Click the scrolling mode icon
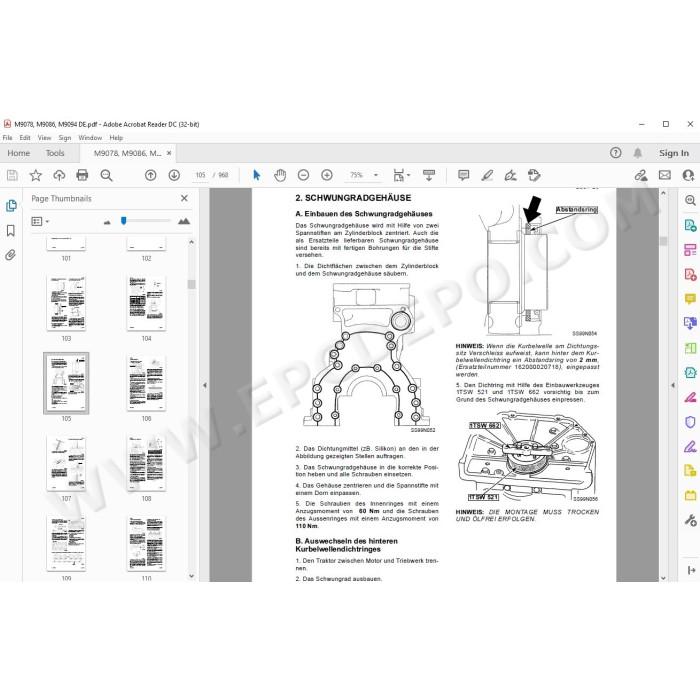 (429, 175)
